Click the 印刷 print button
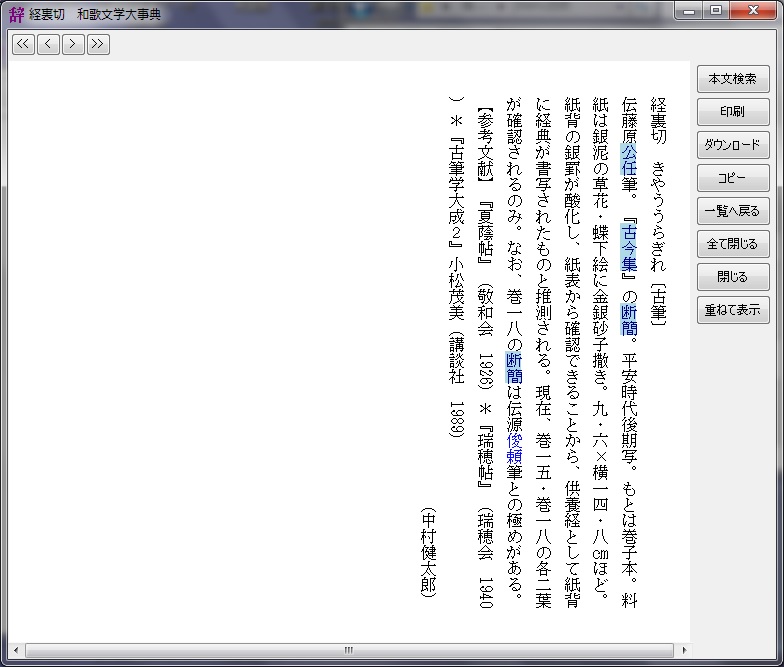Image resolution: width=784 pixels, height=667 pixels. click(733, 112)
